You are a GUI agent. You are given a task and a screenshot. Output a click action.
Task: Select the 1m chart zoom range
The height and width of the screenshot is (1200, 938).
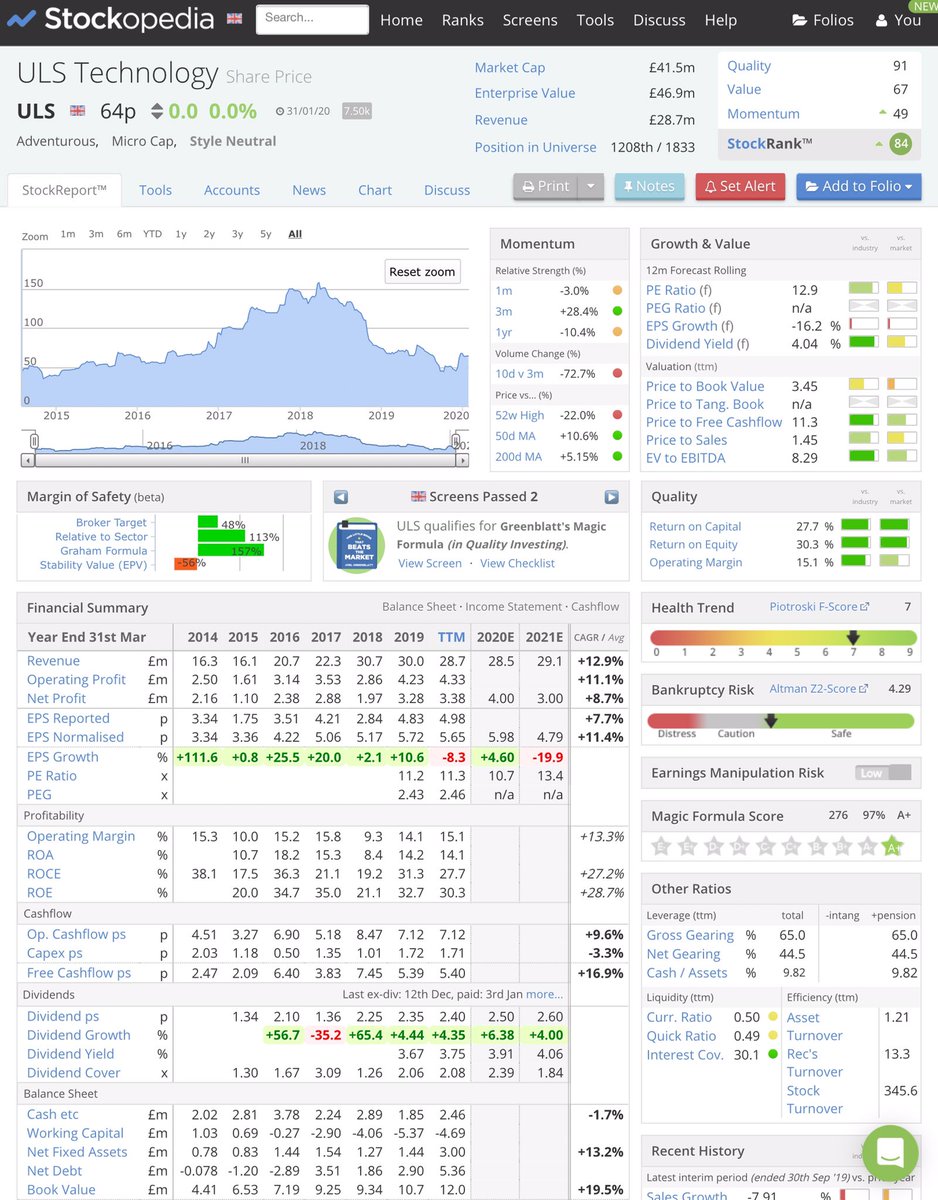(x=68, y=234)
